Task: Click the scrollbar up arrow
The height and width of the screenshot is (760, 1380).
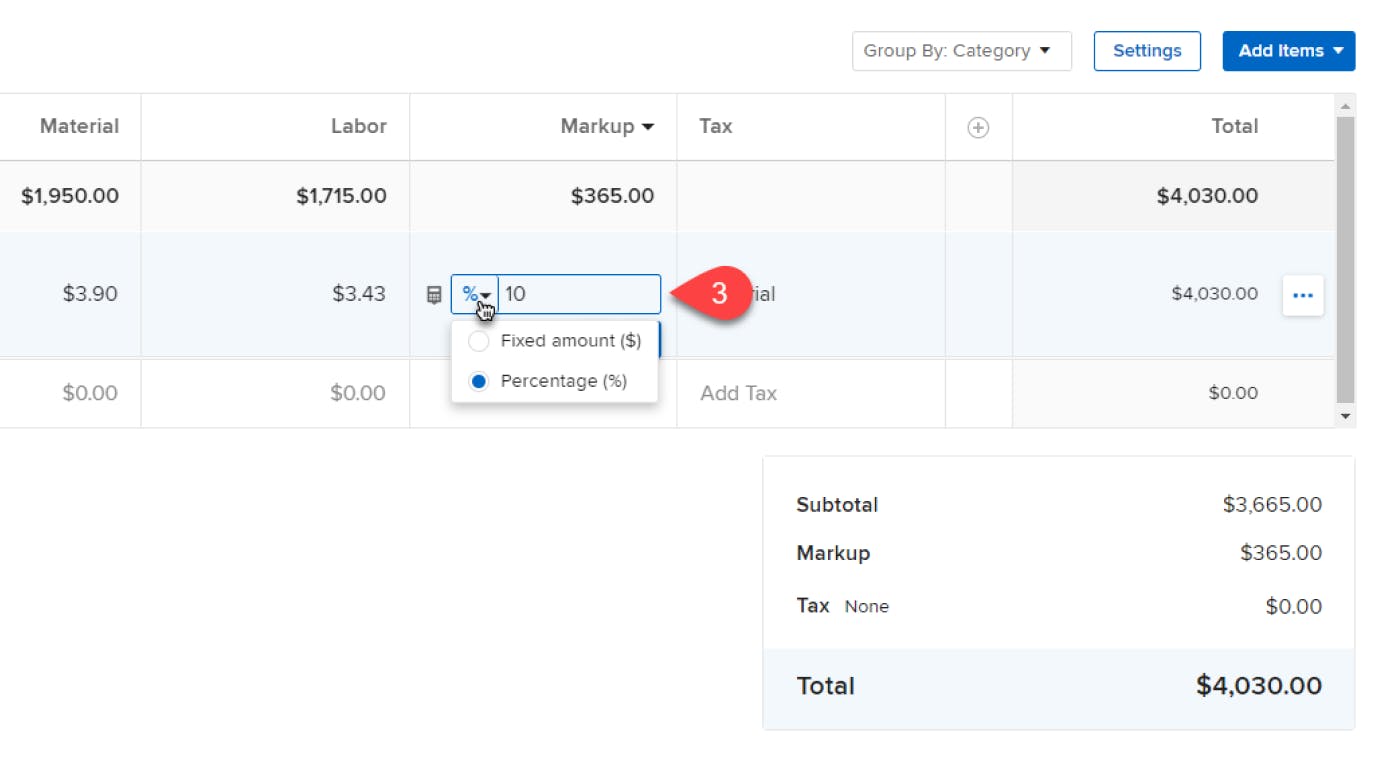Action: tap(1345, 106)
